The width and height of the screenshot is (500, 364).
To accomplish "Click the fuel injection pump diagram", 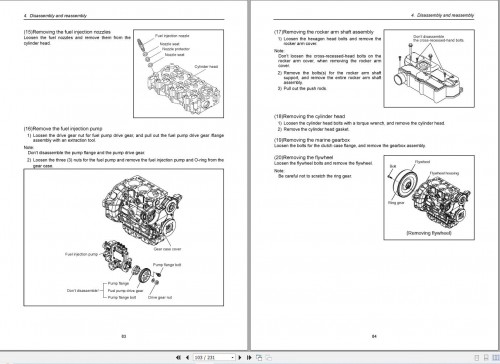I will point(124,237).
